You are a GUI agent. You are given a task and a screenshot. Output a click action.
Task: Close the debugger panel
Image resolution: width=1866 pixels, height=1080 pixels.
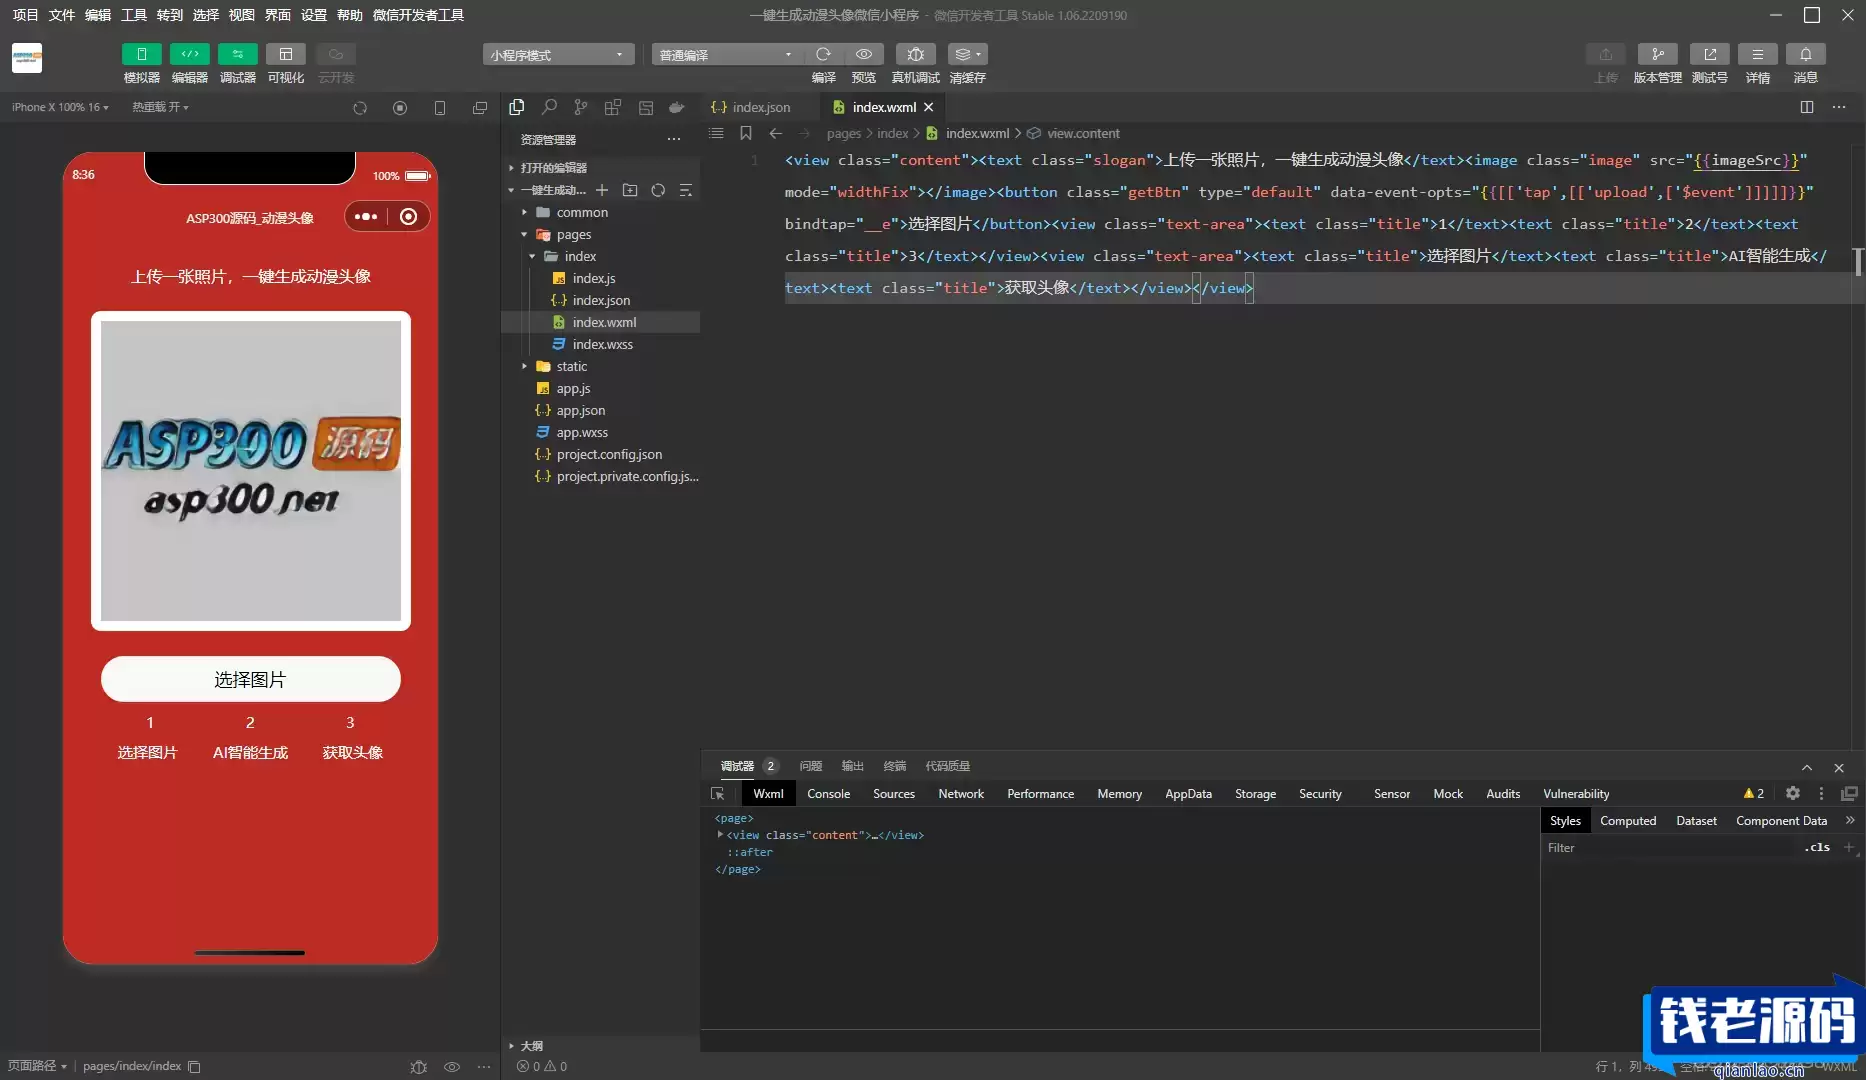pos(1839,767)
